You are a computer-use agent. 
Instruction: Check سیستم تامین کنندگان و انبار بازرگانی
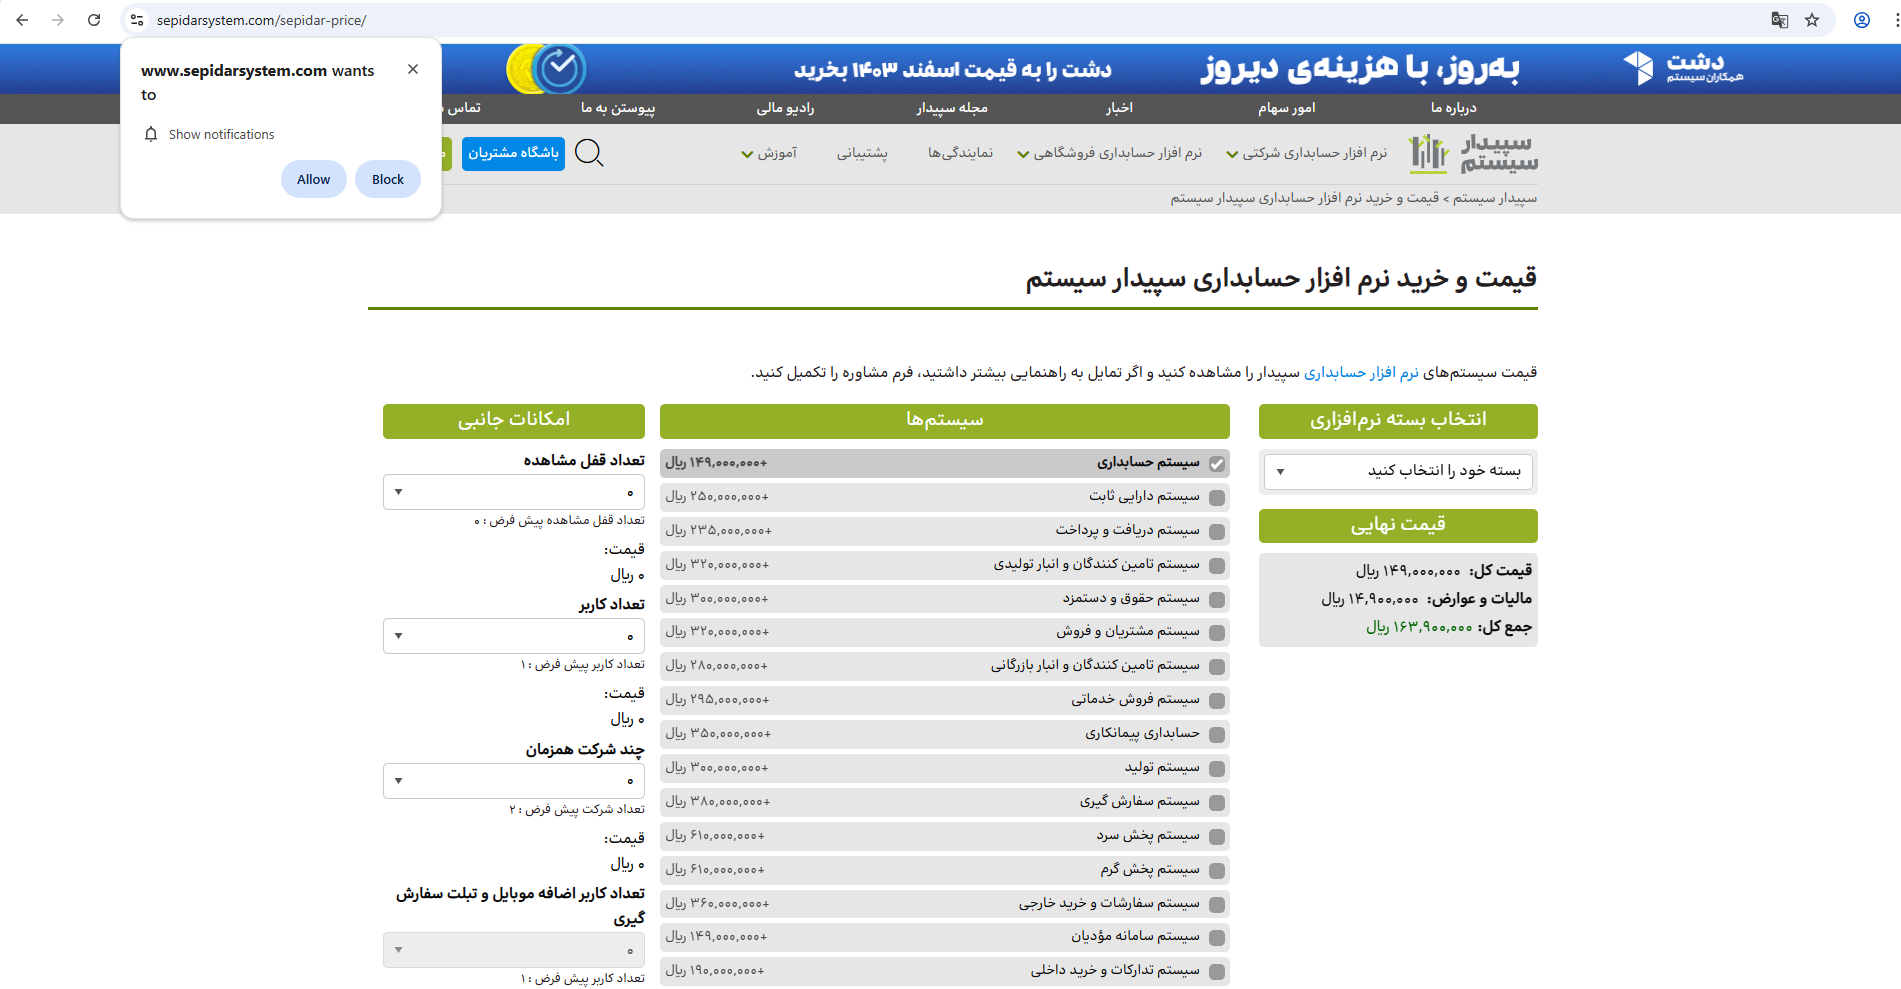pyautogui.click(x=1217, y=667)
